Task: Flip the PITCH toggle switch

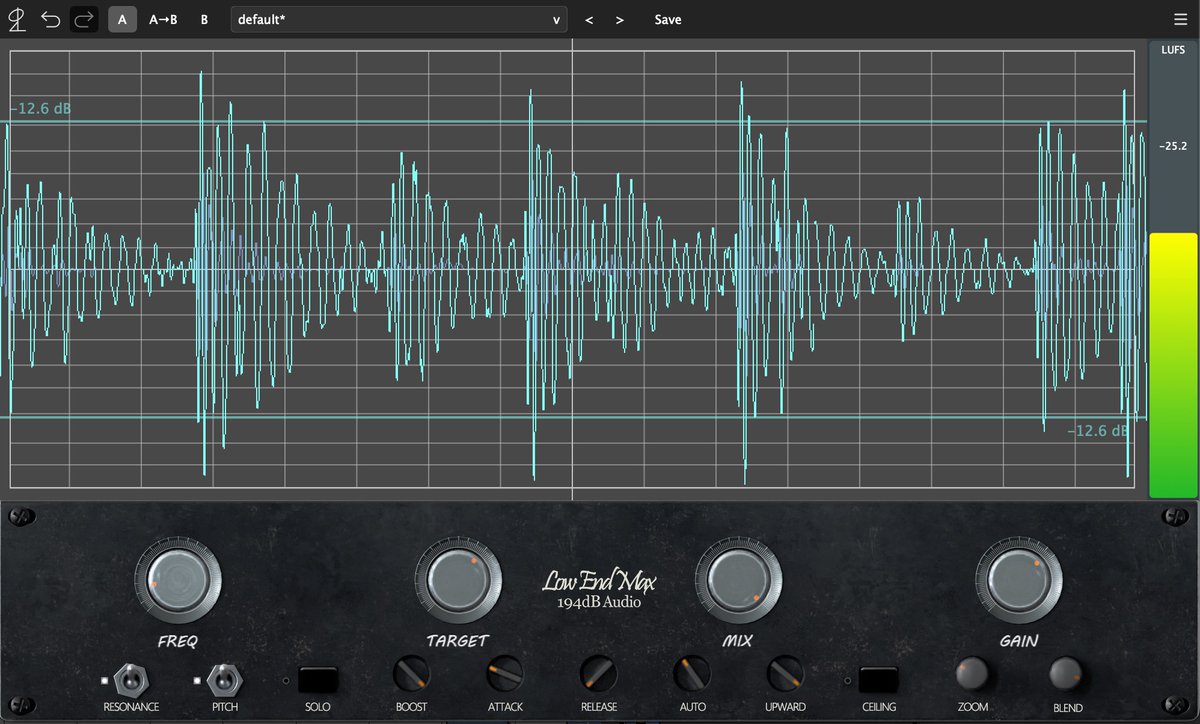Action: [225, 680]
